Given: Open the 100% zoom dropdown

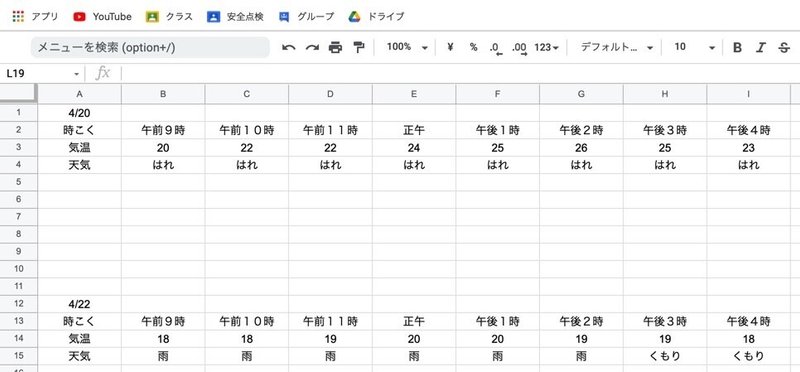Looking at the screenshot, I should [x=407, y=47].
